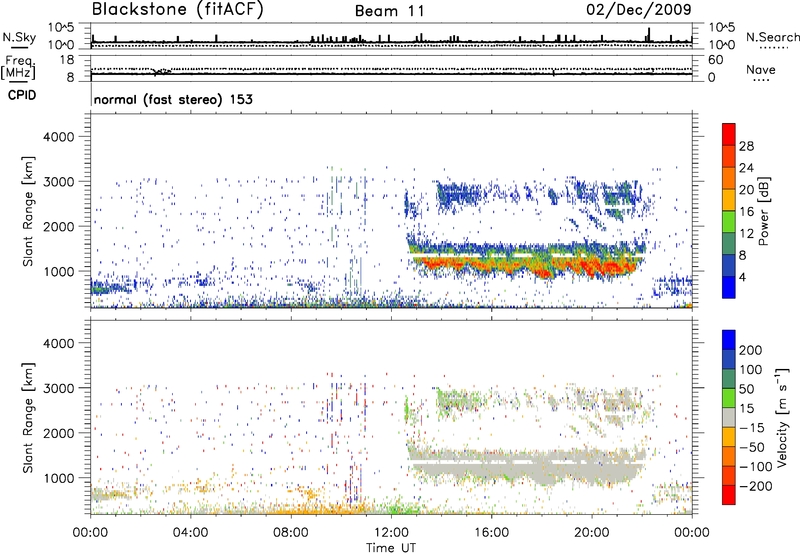The image size is (800, 554).
Task: Click the velocity panel 'Slant Range [km]' label
Action: [x=28, y=418]
